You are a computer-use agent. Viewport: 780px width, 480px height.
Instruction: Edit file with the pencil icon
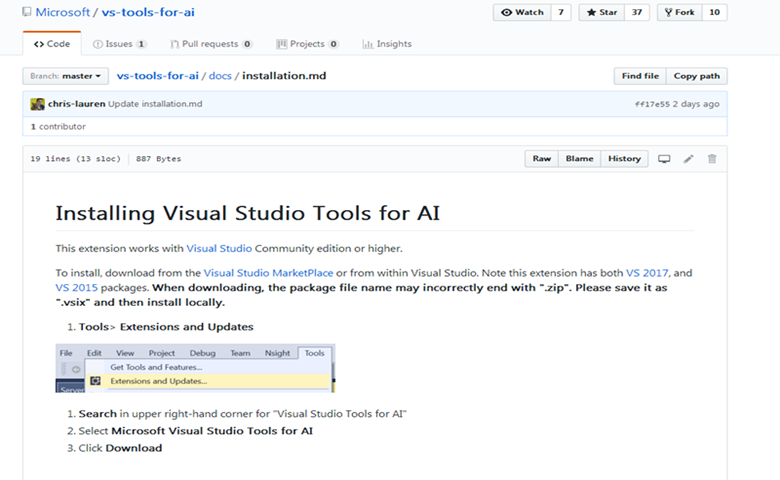pyautogui.click(x=688, y=159)
